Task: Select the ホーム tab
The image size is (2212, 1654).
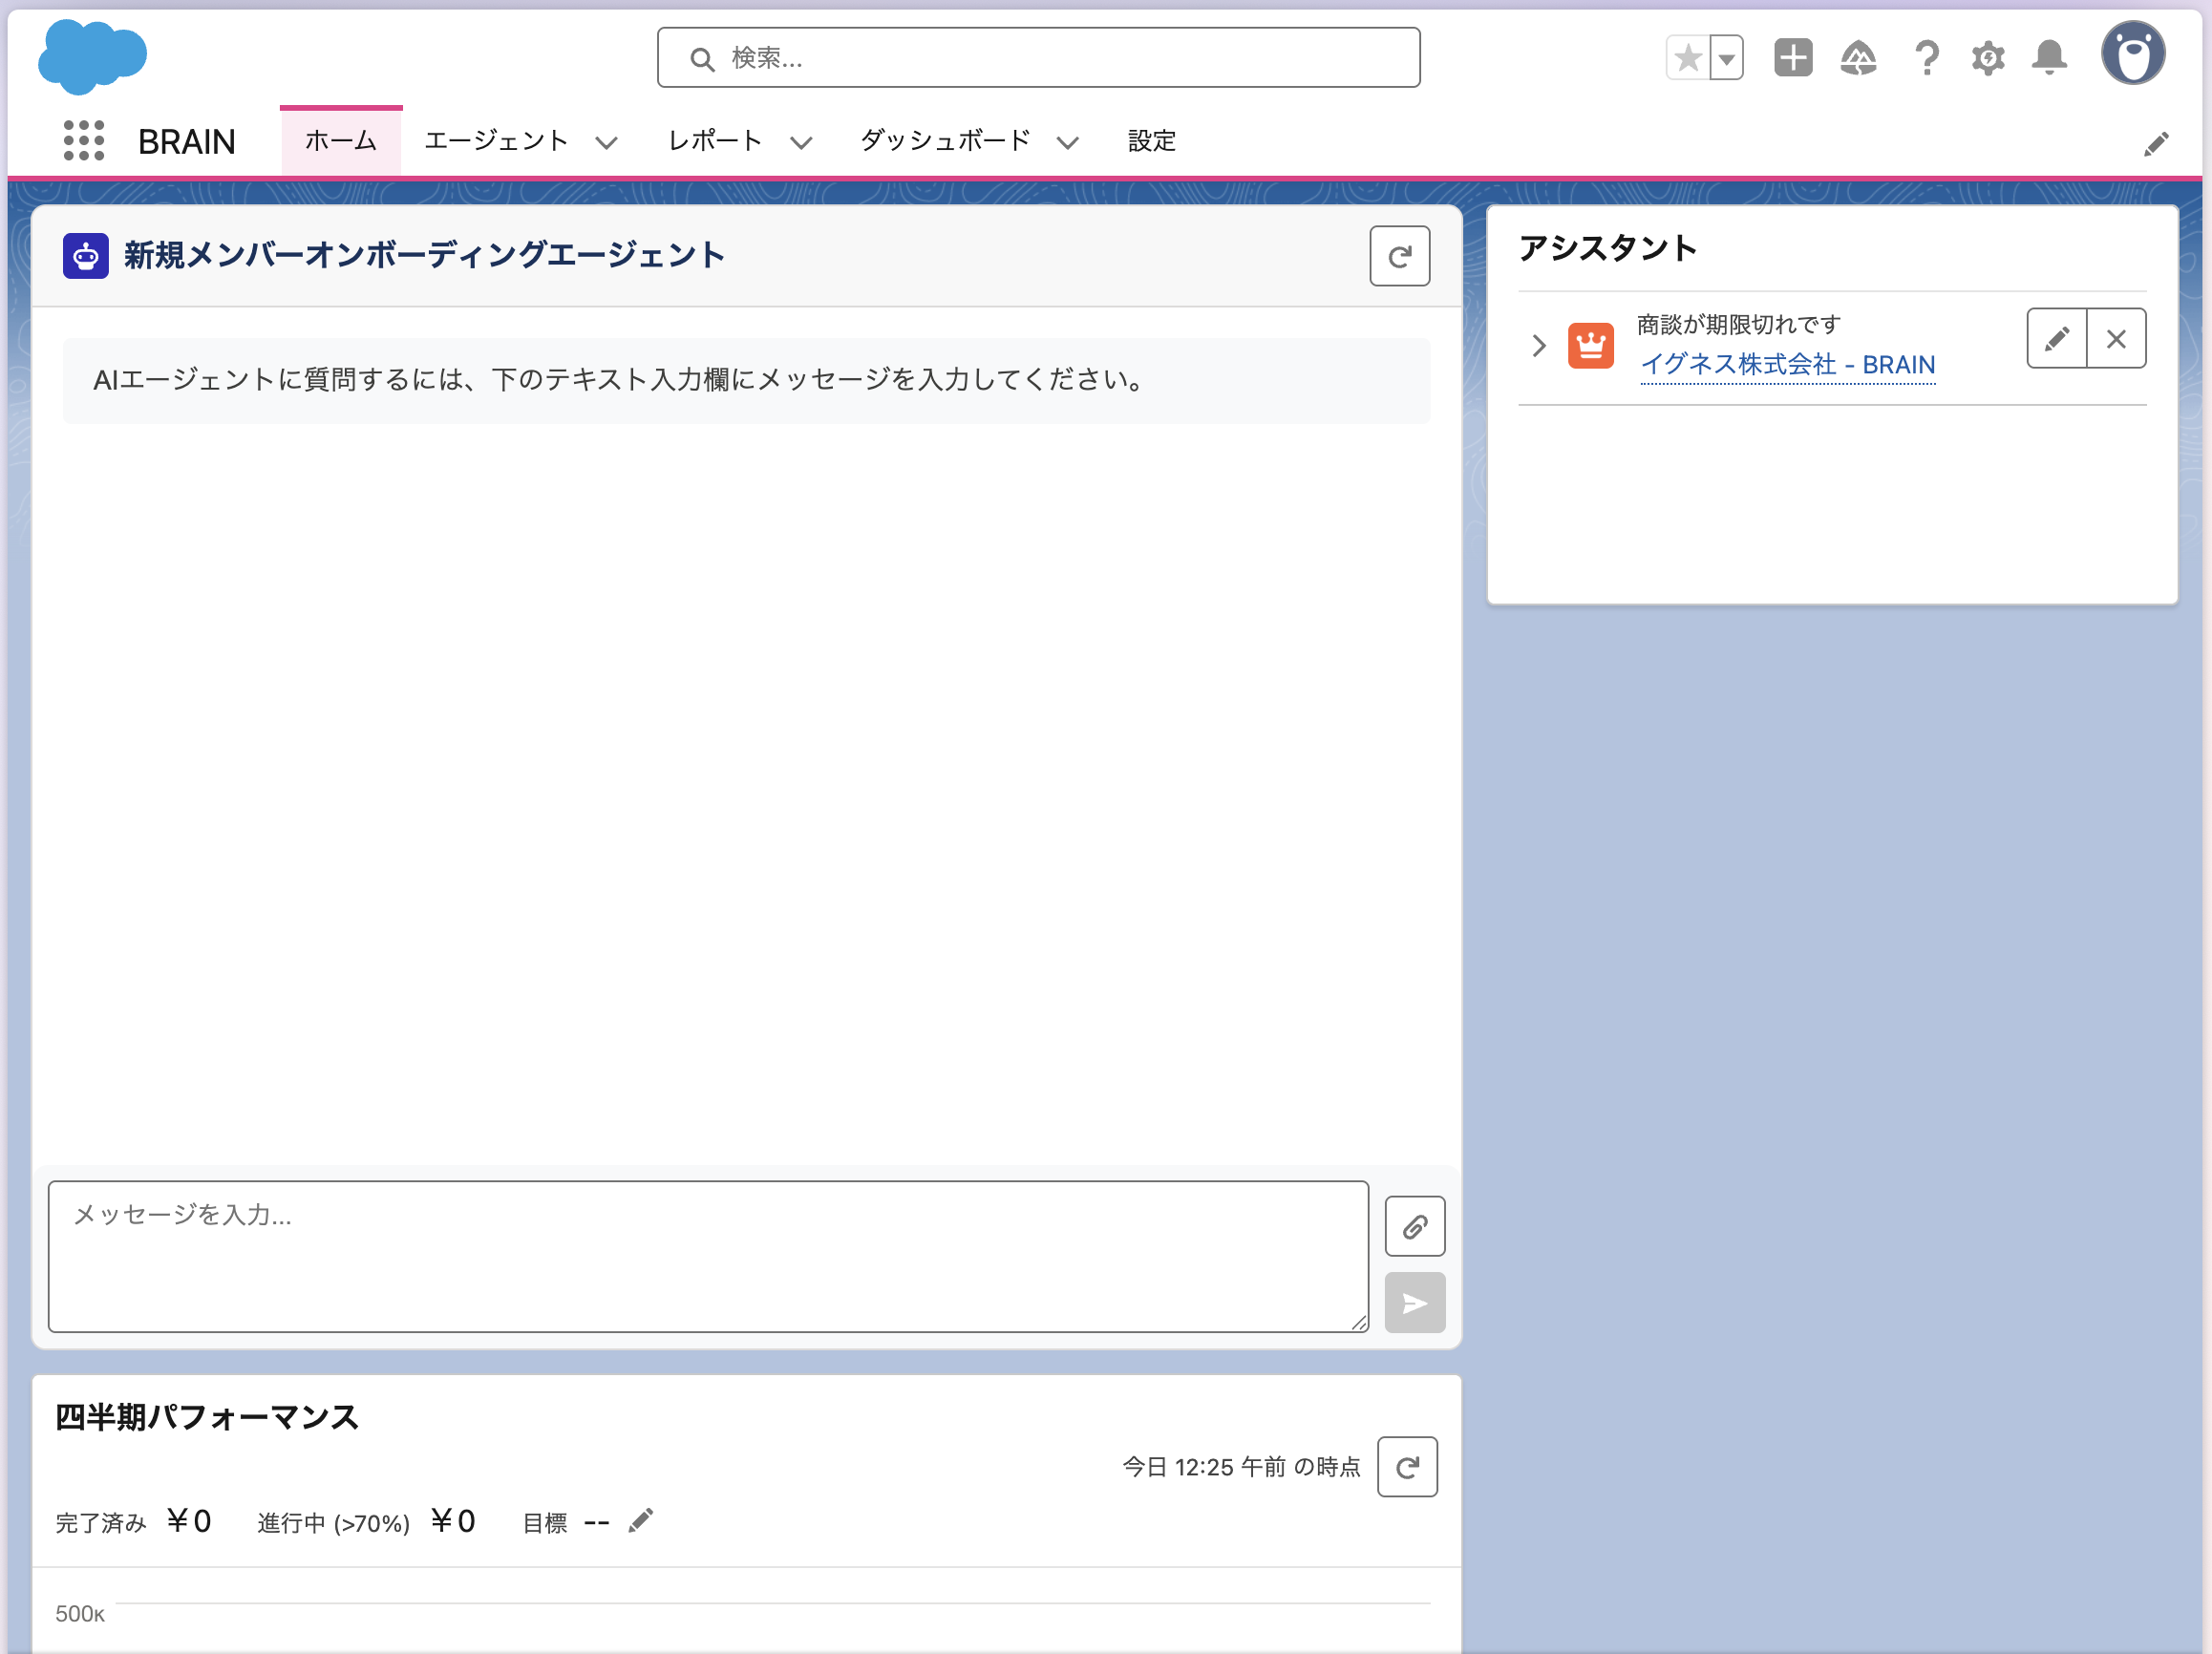Action: (340, 141)
